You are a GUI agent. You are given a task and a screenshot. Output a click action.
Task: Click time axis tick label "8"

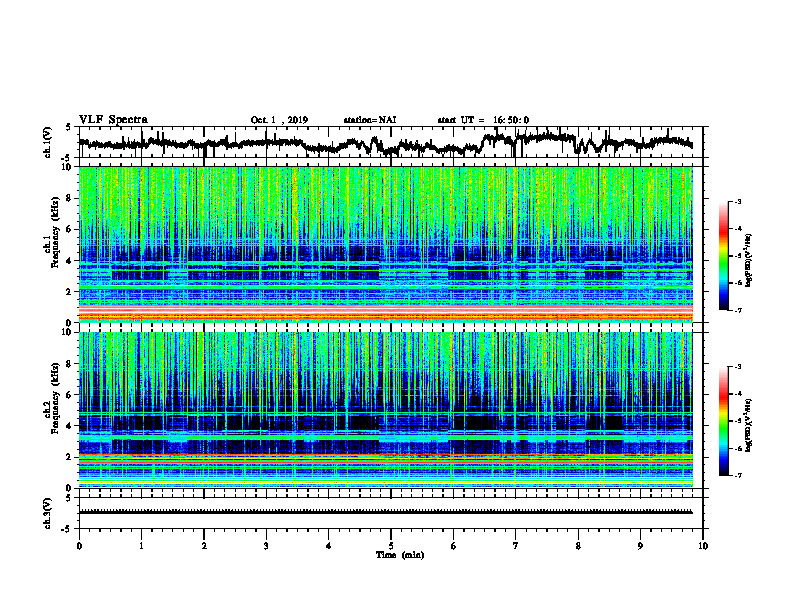pyautogui.click(x=578, y=546)
